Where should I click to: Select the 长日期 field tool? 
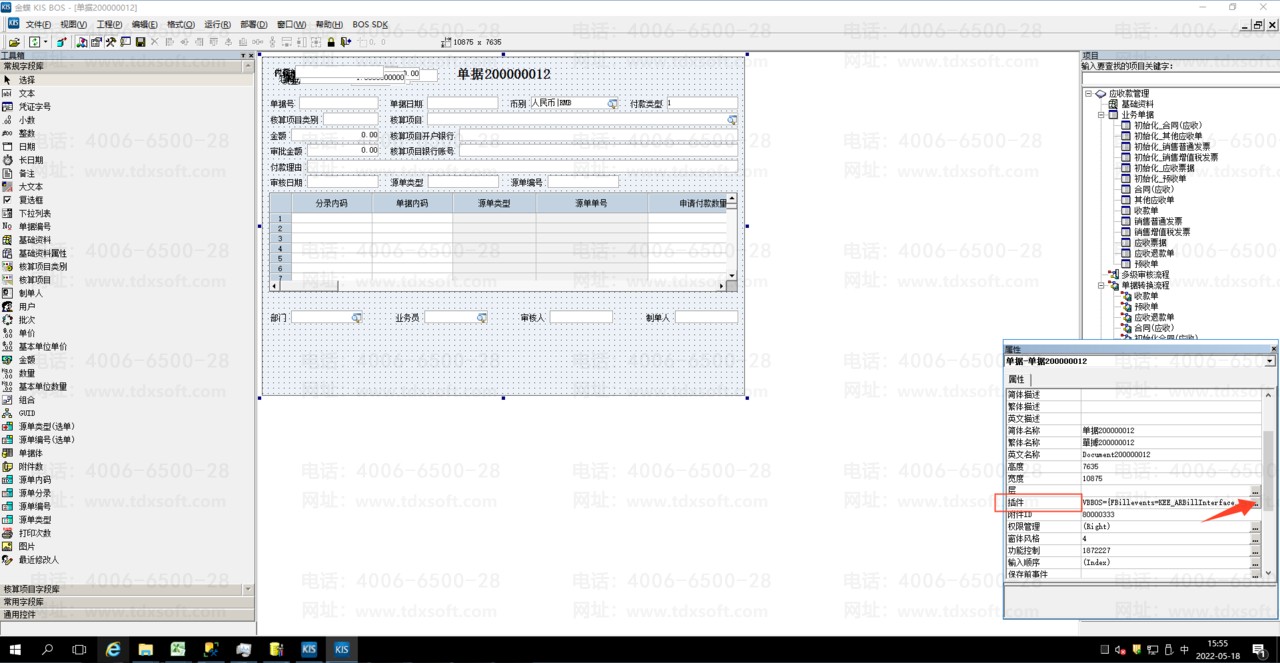coord(31,160)
